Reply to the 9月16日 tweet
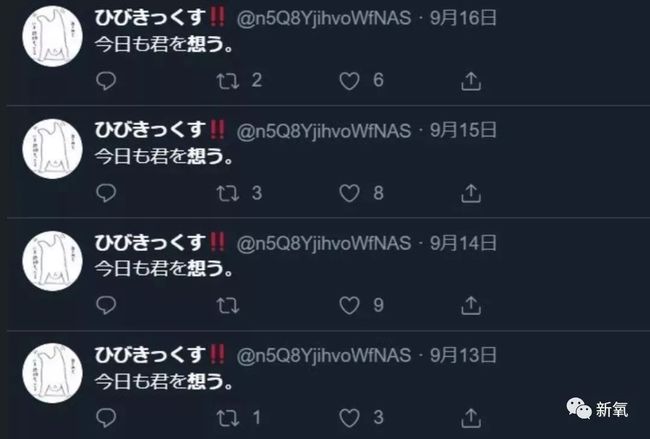This screenshot has width=650, height=439. [106, 81]
